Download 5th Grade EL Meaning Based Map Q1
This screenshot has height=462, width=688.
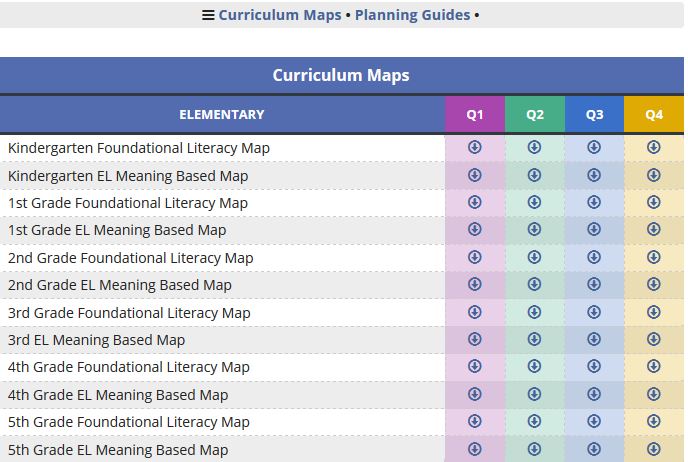(x=474, y=449)
